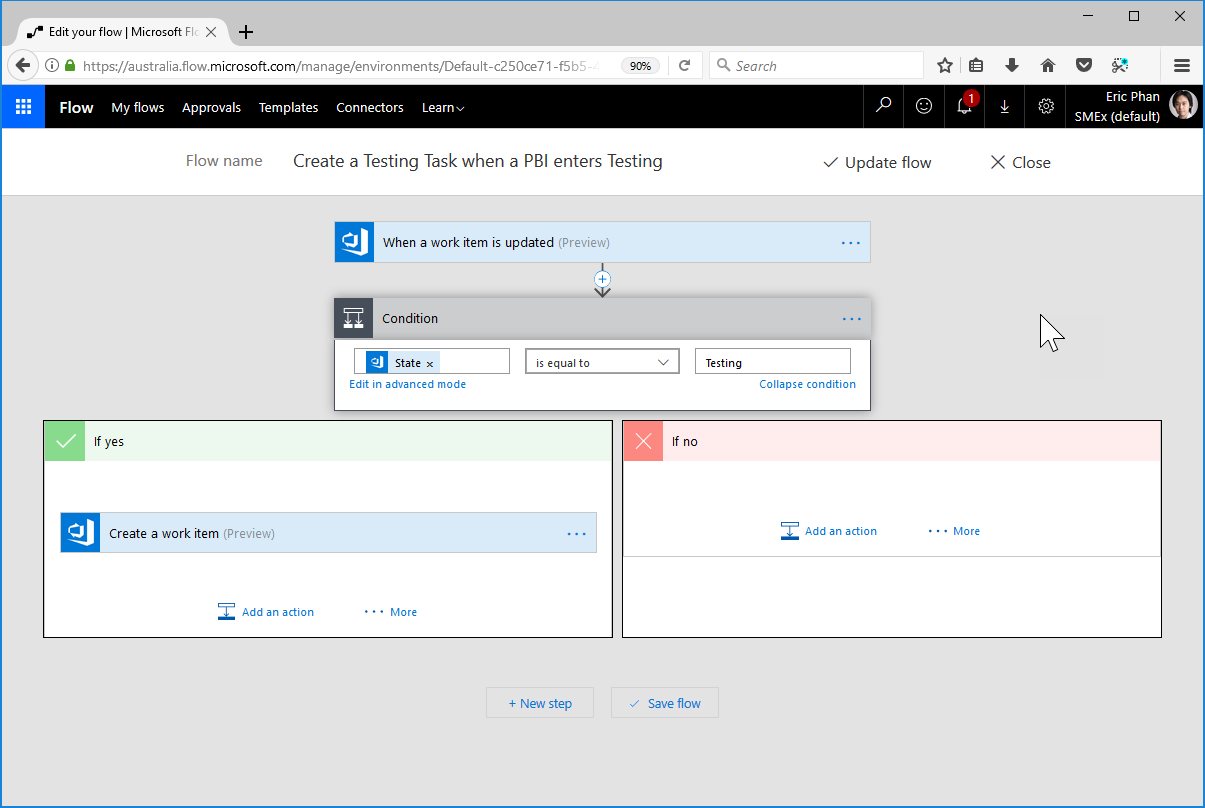Open My flows
The image size is (1205, 808).
click(138, 107)
